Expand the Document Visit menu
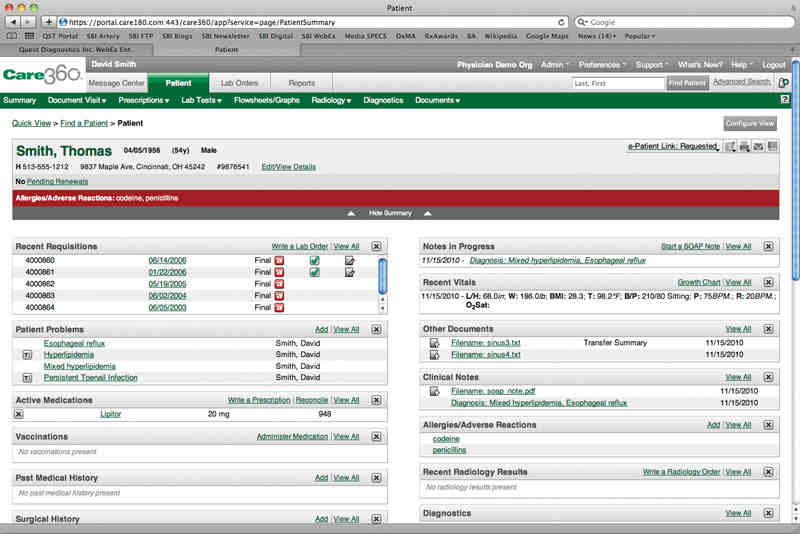Screen dimensions: 800x534 (77, 100)
